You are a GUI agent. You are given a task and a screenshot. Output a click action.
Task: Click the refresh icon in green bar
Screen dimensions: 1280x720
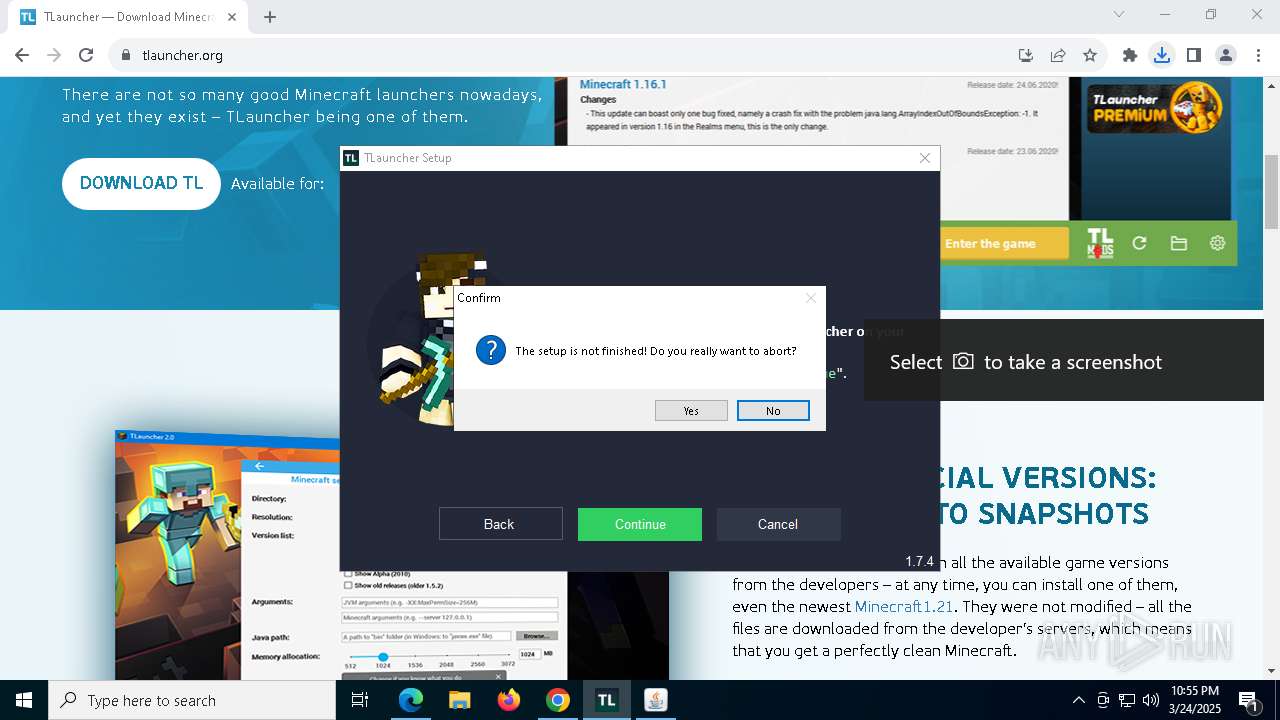1139,243
